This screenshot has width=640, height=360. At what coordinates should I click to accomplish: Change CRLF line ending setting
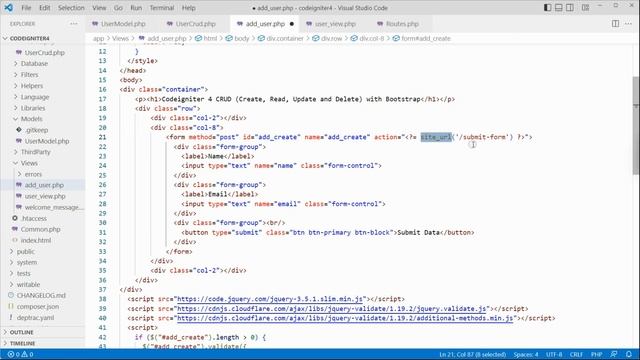(x=576, y=354)
